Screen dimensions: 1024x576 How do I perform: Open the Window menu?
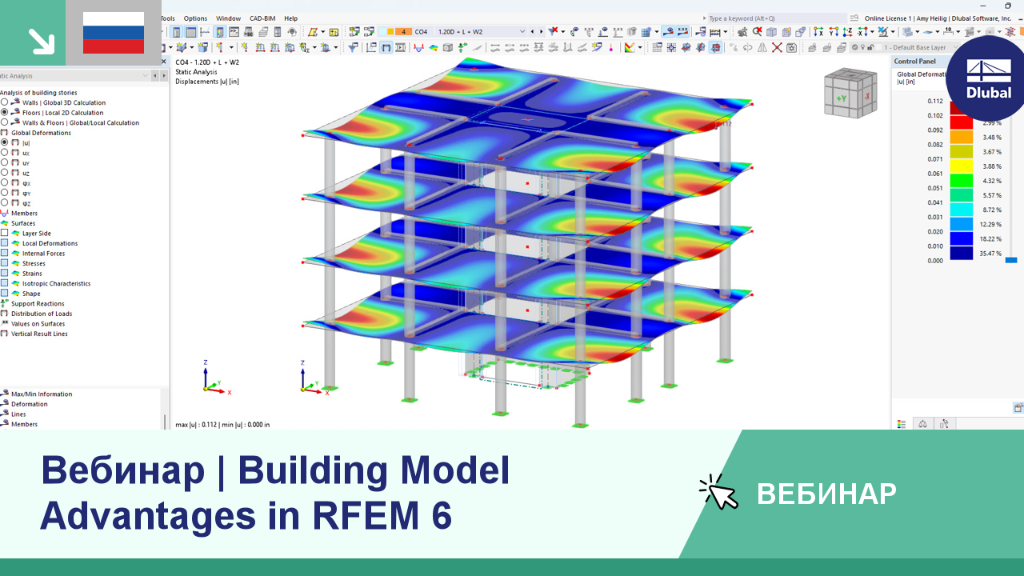[228, 18]
